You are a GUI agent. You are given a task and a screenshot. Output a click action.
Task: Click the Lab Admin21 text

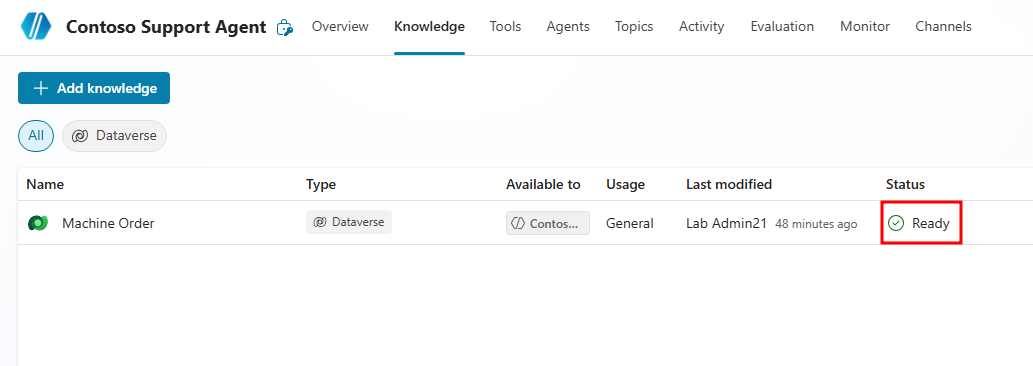coord(726,223)
